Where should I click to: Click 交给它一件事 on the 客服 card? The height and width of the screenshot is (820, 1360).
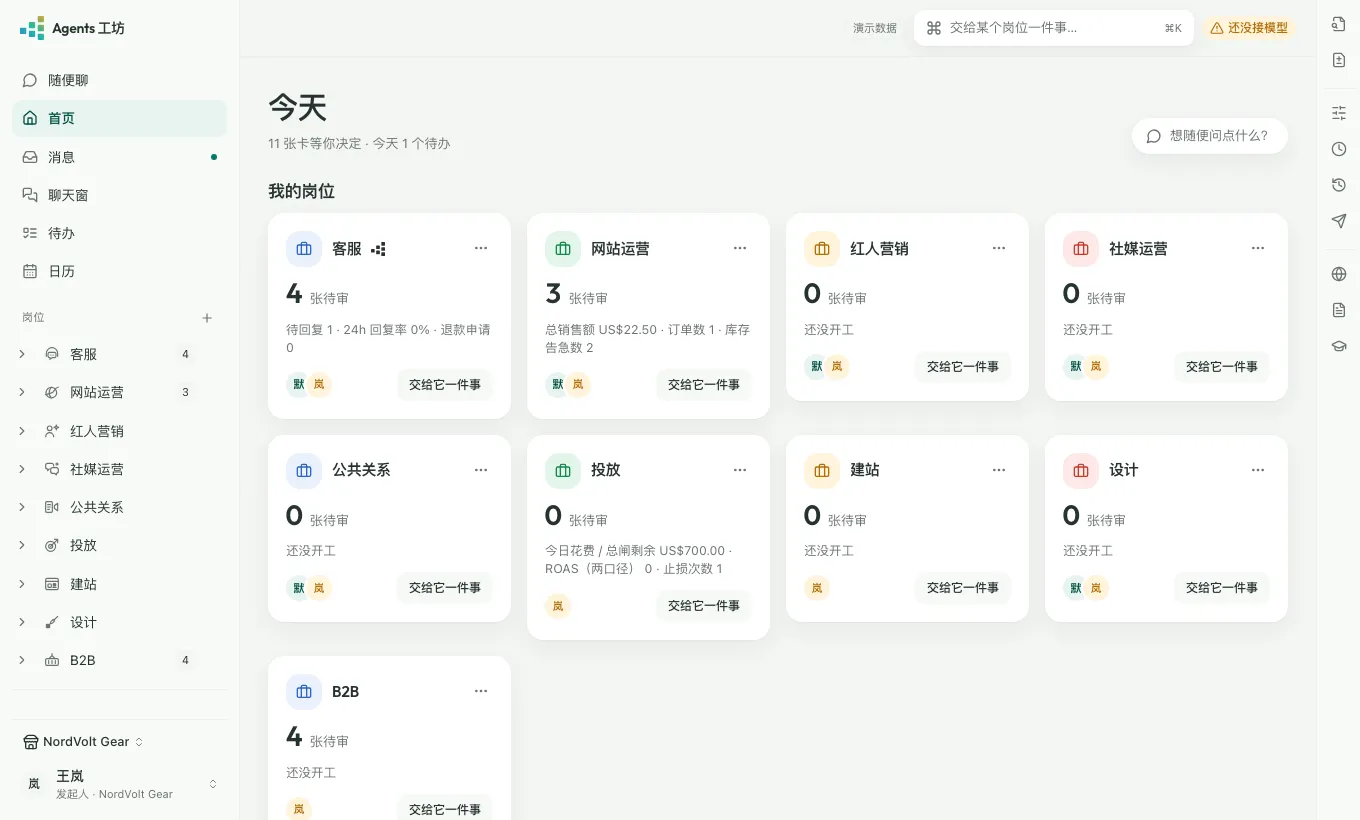tap(445, 385)
